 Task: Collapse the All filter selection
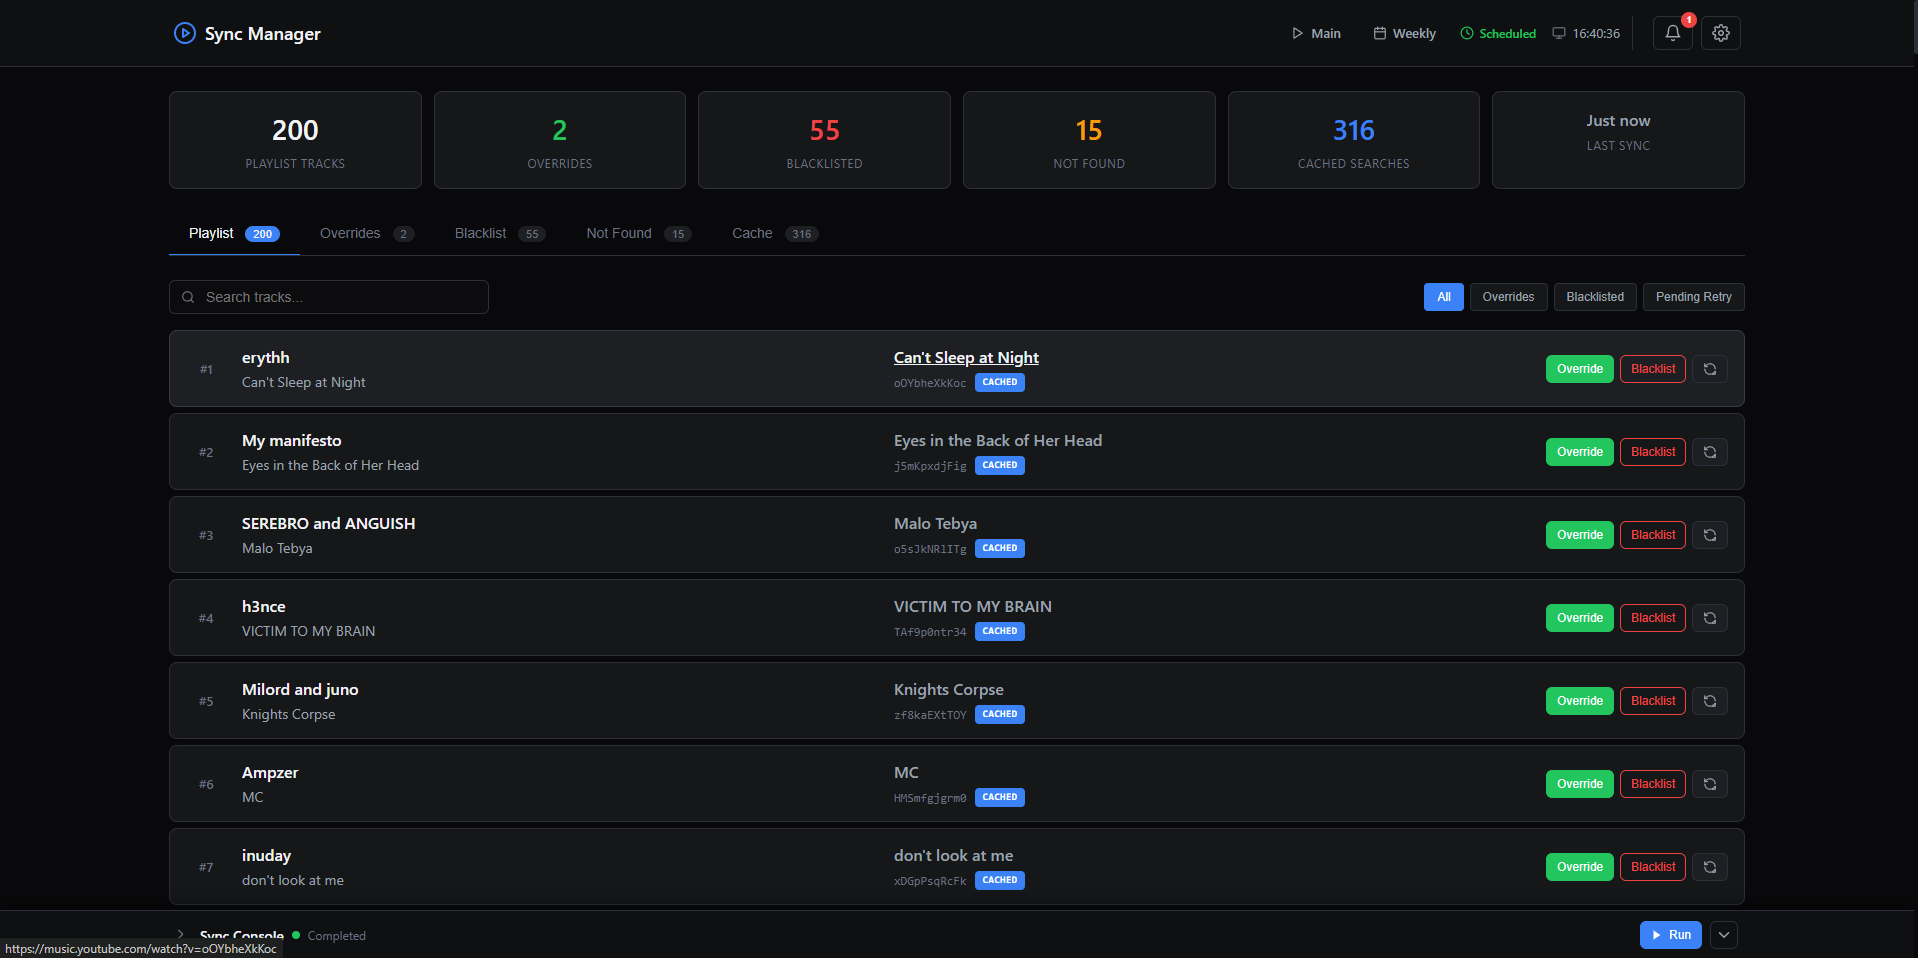[x=1443, y=297]
